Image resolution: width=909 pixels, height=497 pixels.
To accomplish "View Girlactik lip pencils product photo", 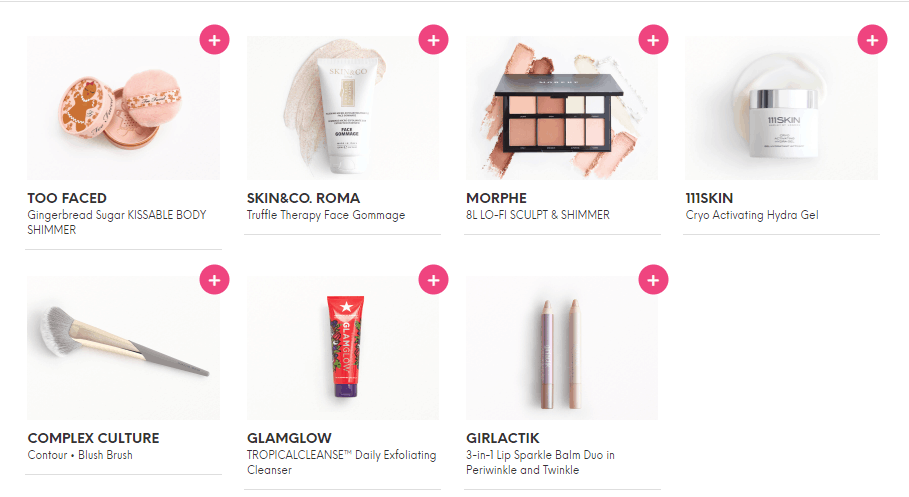I will coord(562,348).
